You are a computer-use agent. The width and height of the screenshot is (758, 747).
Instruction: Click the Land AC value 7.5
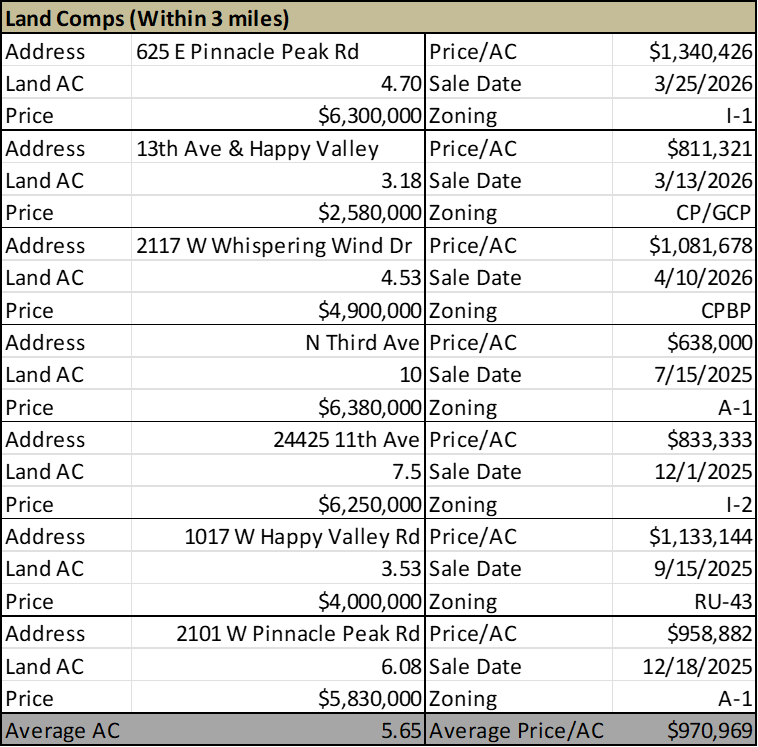click(x=277, y=471)
